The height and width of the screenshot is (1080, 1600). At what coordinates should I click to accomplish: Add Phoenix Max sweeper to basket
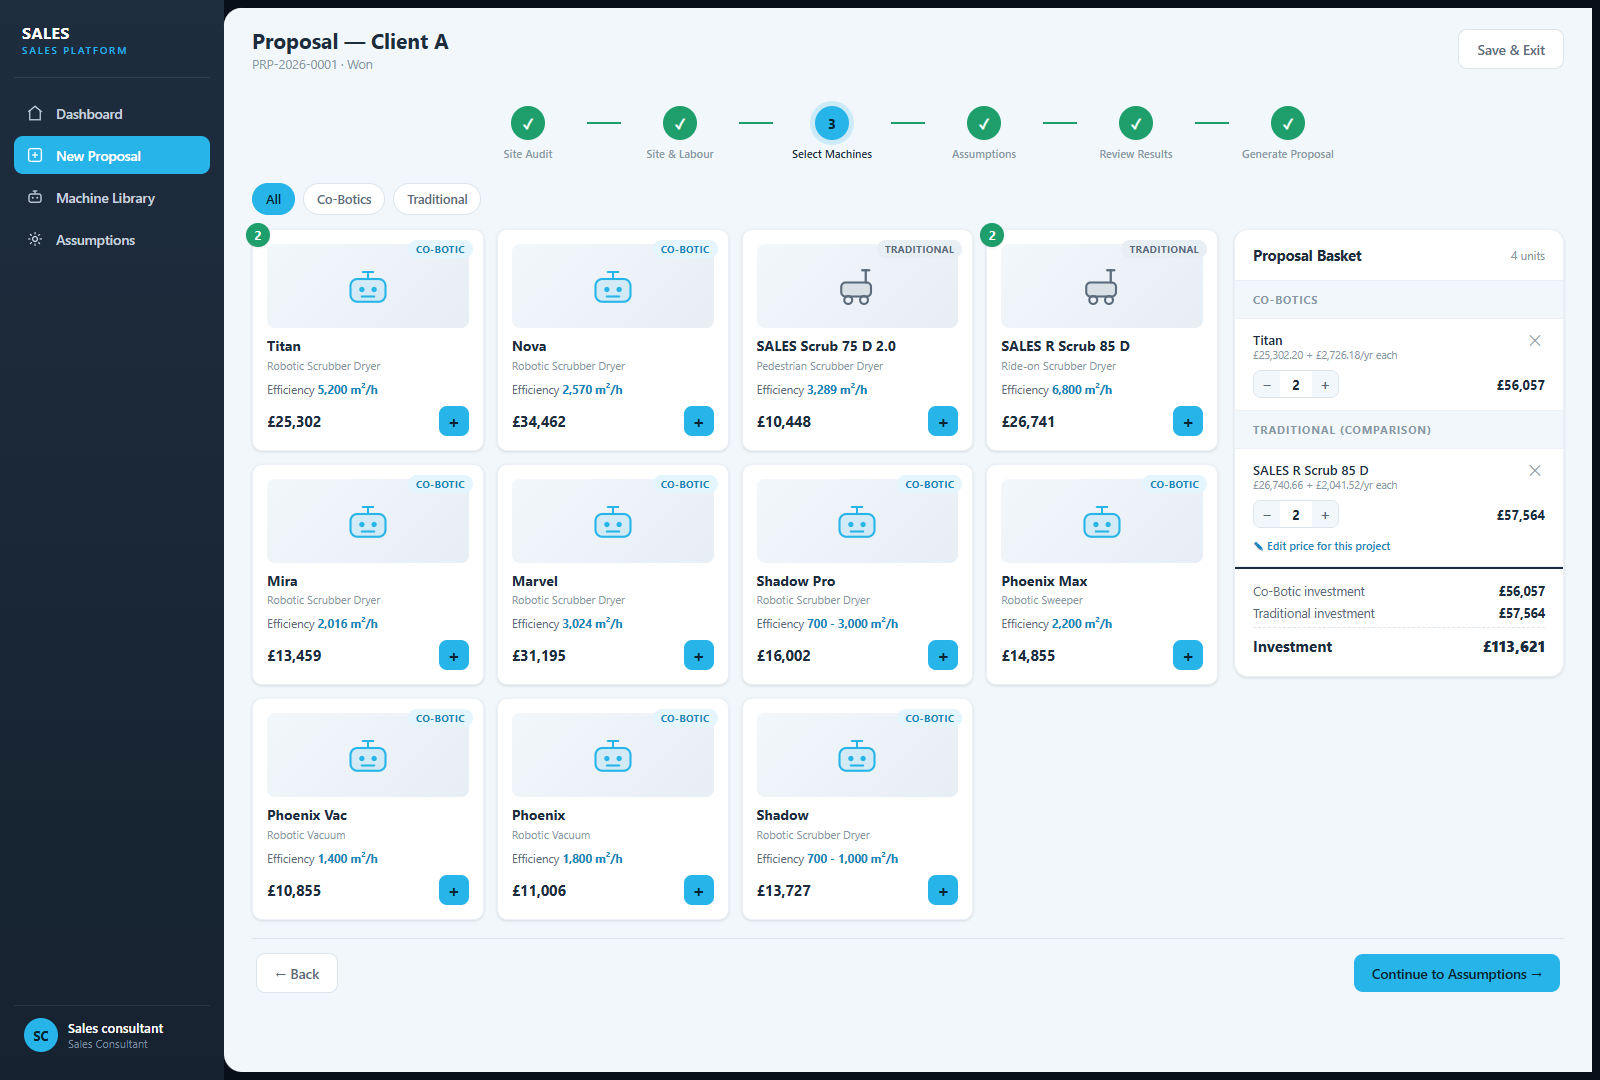pos(1188,655)
